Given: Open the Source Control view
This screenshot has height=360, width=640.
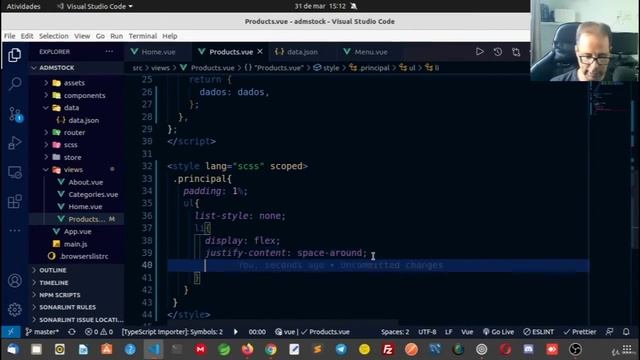Looking at the screenshot, I should point(15,114).
